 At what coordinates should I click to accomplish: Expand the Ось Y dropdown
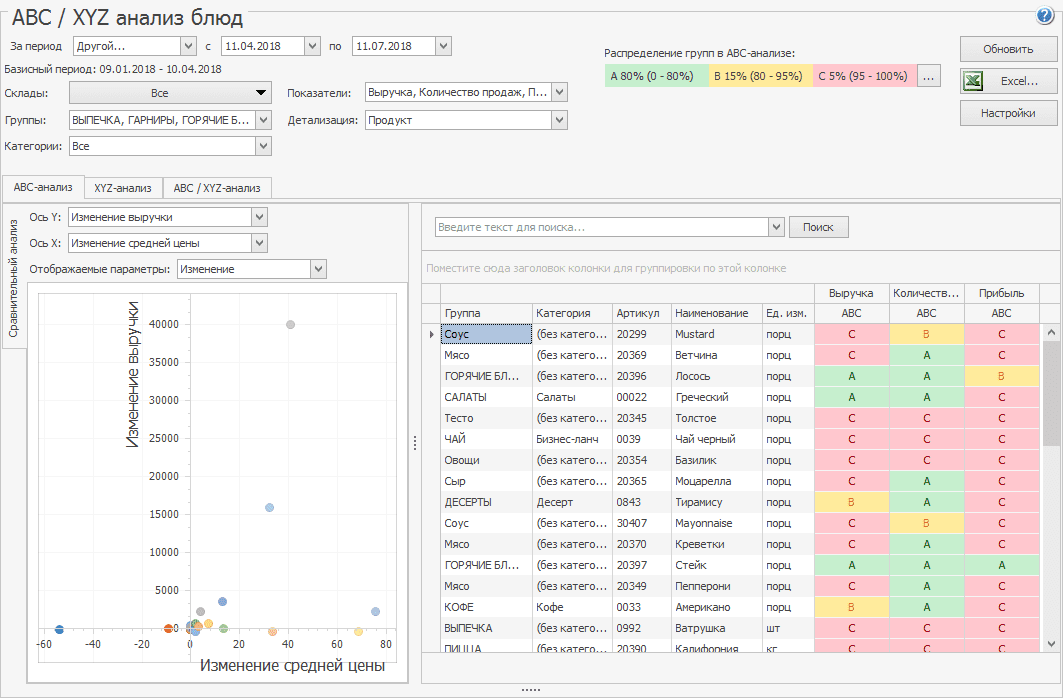tap(259, 217)
